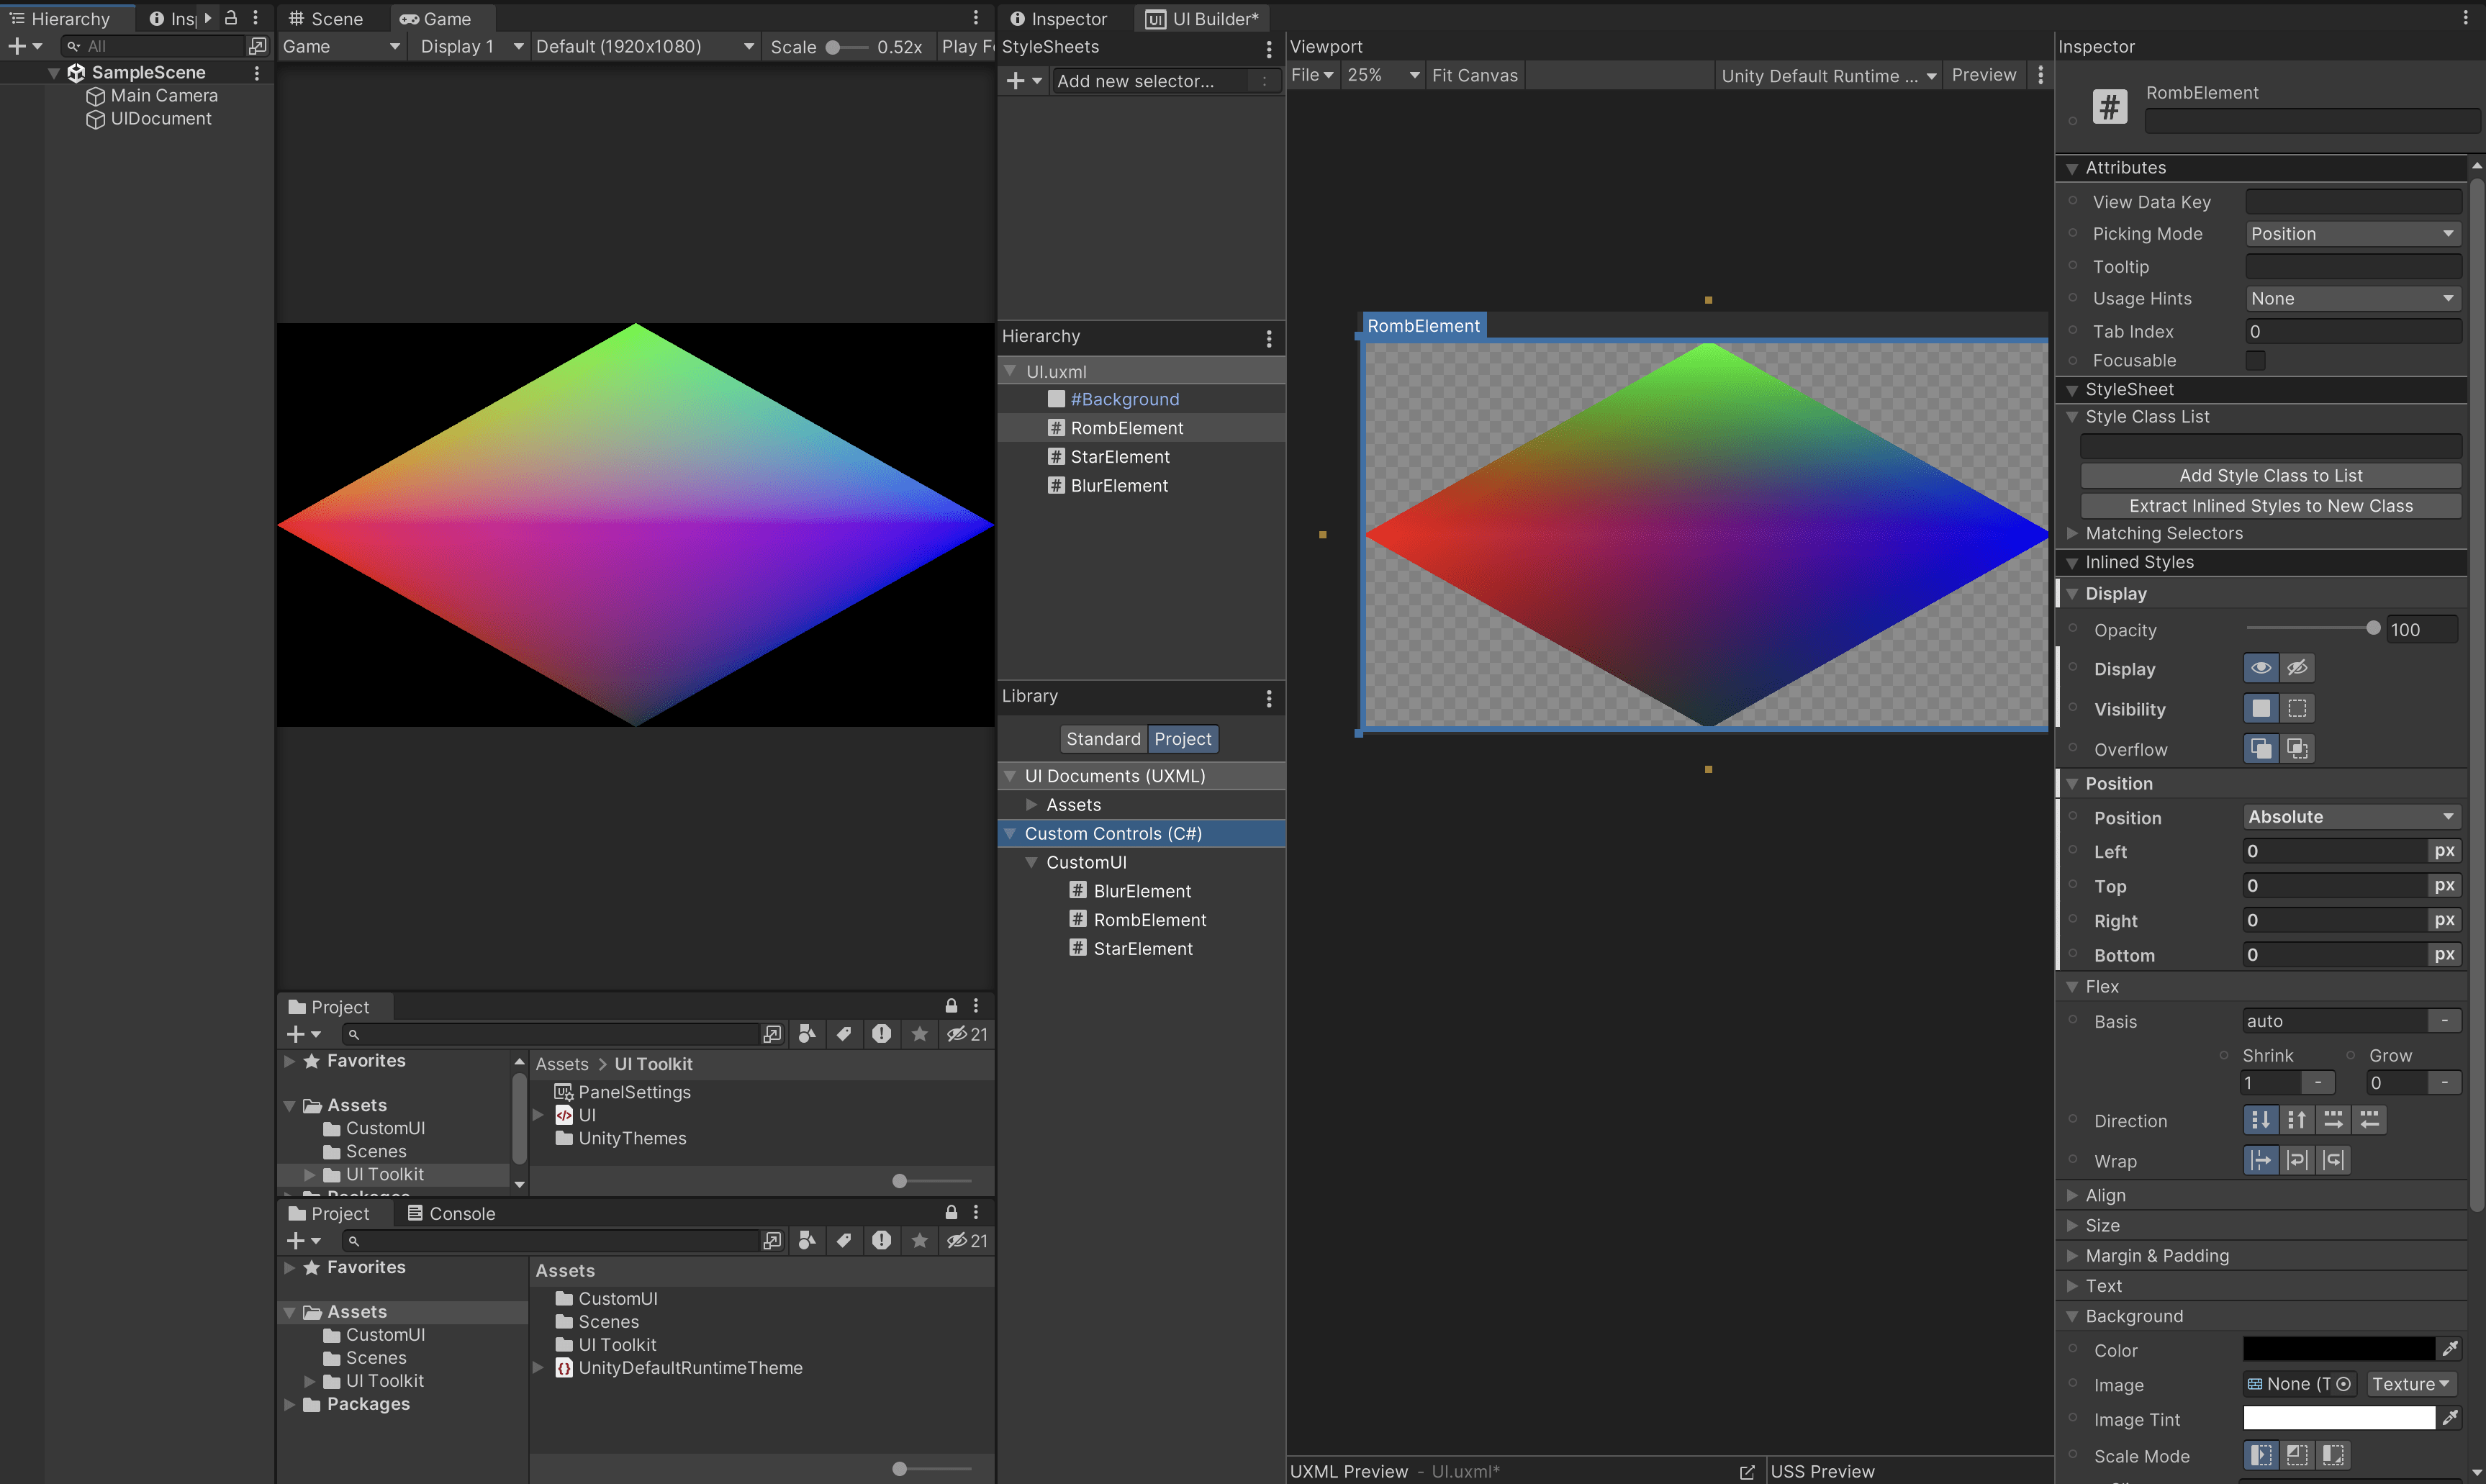Click the display hidden crossed-eye icon
This screenshot has height=1484, width=2486.
coord(2297,668)
